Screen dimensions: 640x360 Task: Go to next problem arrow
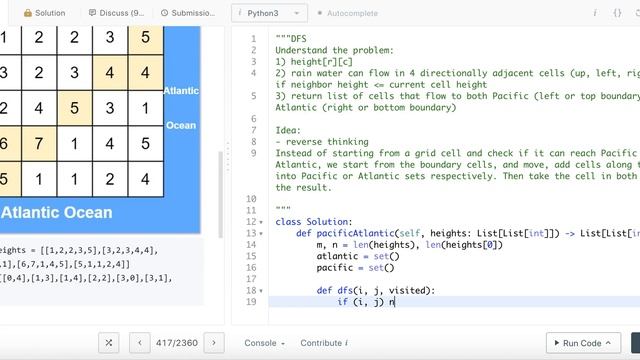(214, 343)
